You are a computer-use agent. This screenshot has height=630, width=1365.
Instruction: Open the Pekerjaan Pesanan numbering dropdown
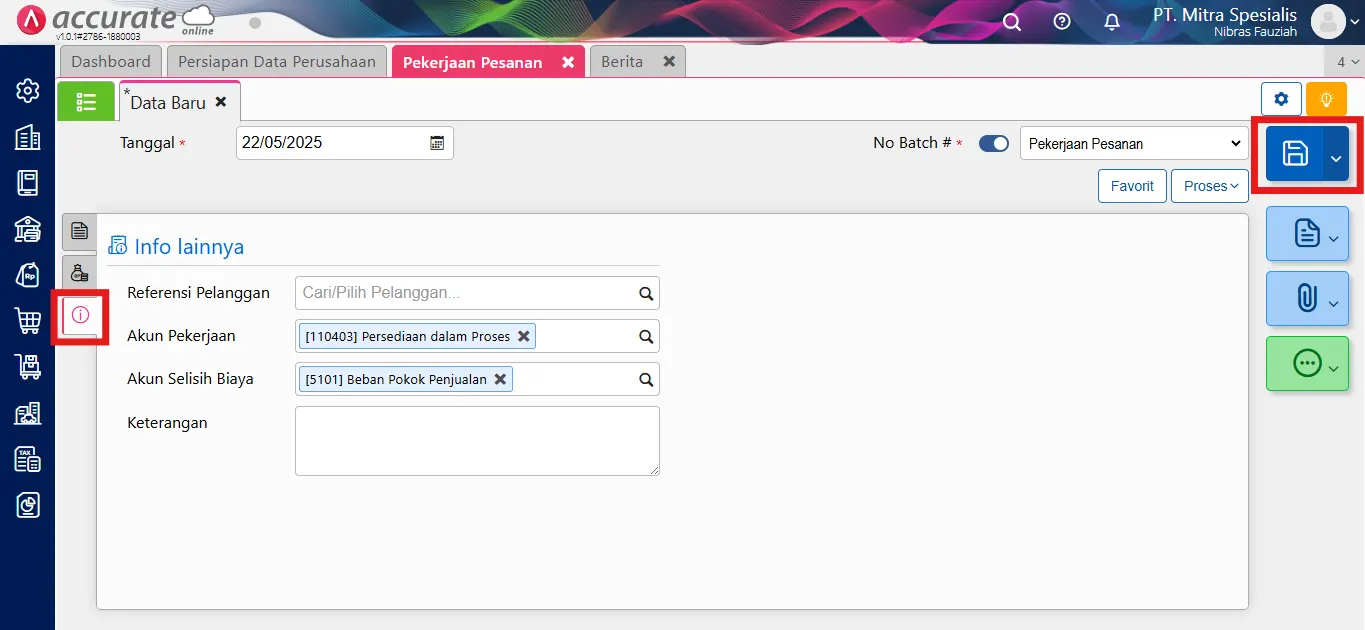pos(1134,143)
